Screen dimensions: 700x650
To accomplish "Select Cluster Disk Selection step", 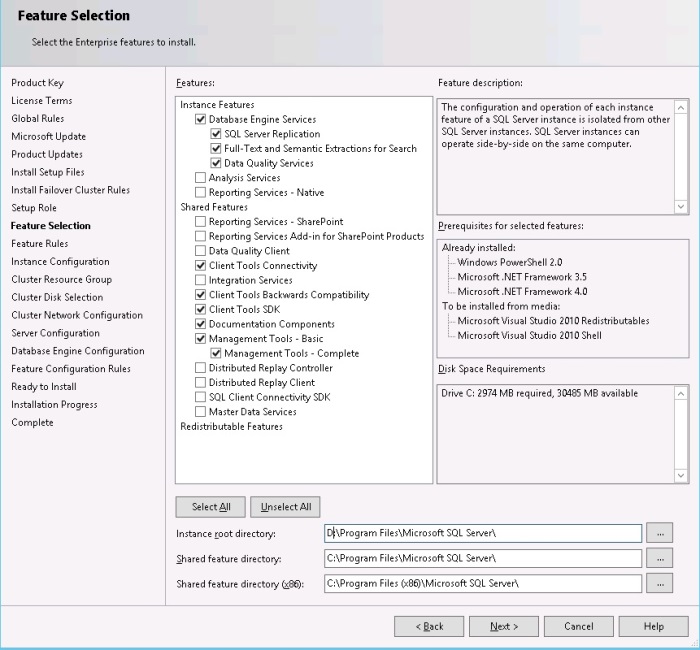I will pyautogui.click(x=57, y=297).
